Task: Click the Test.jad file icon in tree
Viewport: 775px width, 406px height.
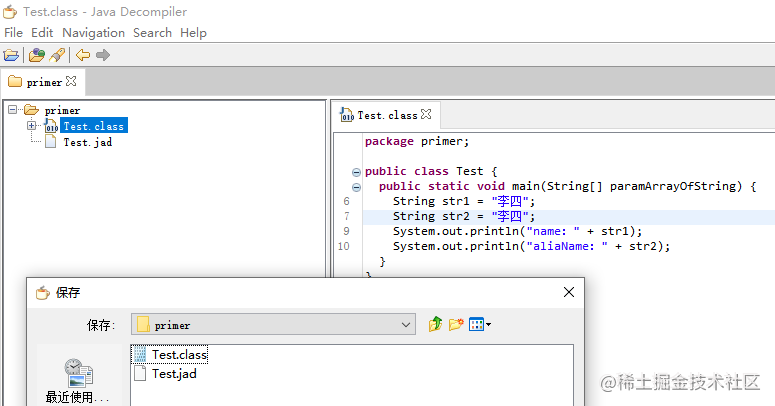Action: point(50,142)
